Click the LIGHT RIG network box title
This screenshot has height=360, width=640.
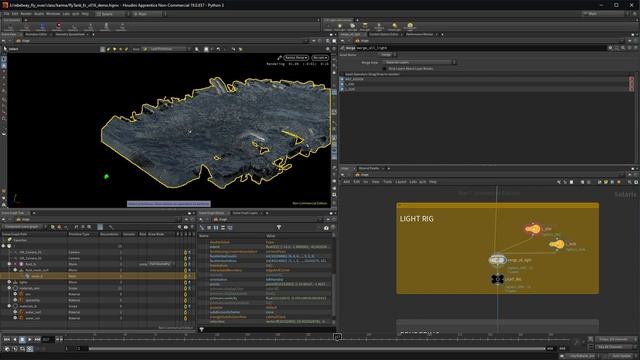click(x=416, y=219)
